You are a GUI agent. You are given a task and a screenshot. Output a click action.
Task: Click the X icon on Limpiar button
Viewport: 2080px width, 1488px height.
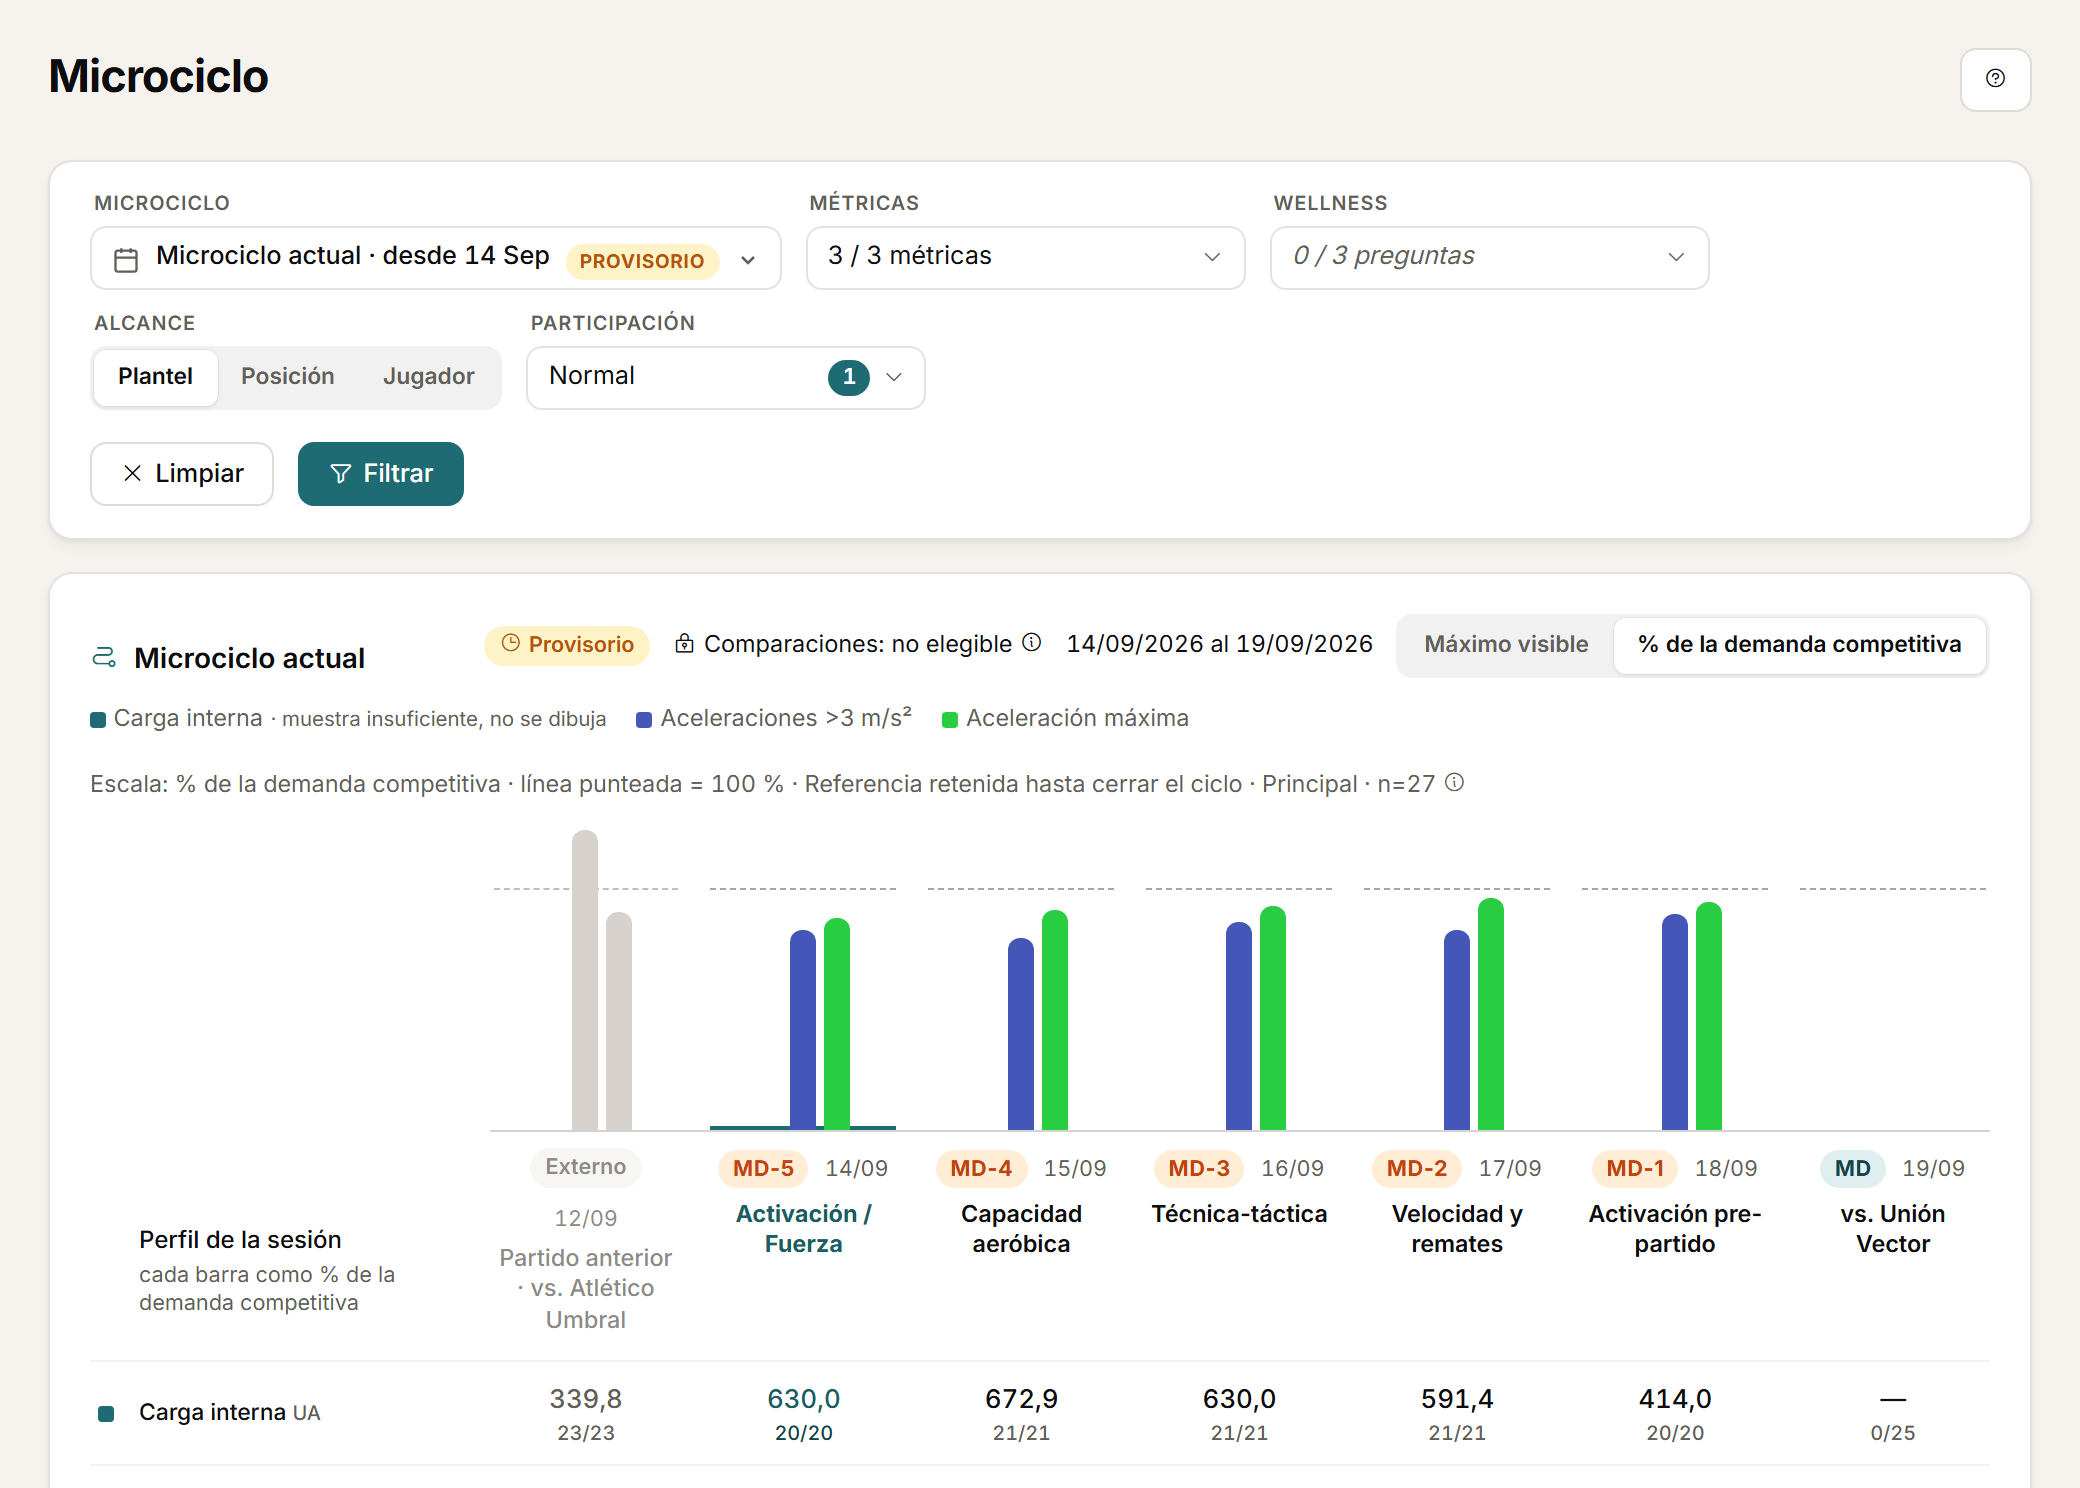tap(132, 473)
